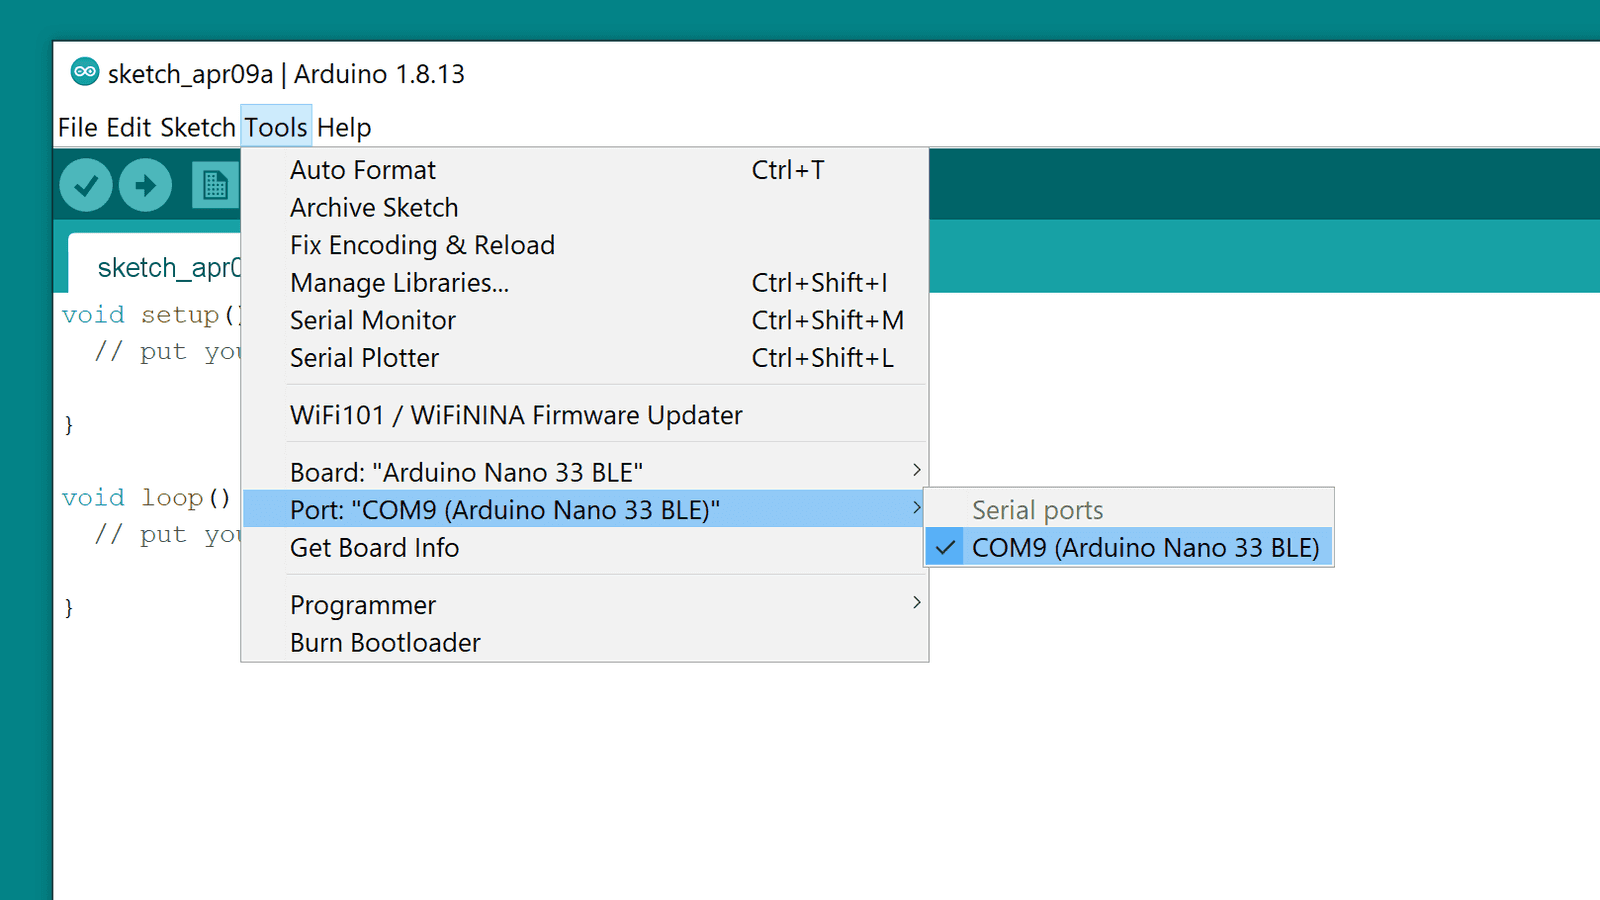This screenshot has width=1600, height=900.
Task: Click the New sketch document icon
Action: click(x=214, y=185)
